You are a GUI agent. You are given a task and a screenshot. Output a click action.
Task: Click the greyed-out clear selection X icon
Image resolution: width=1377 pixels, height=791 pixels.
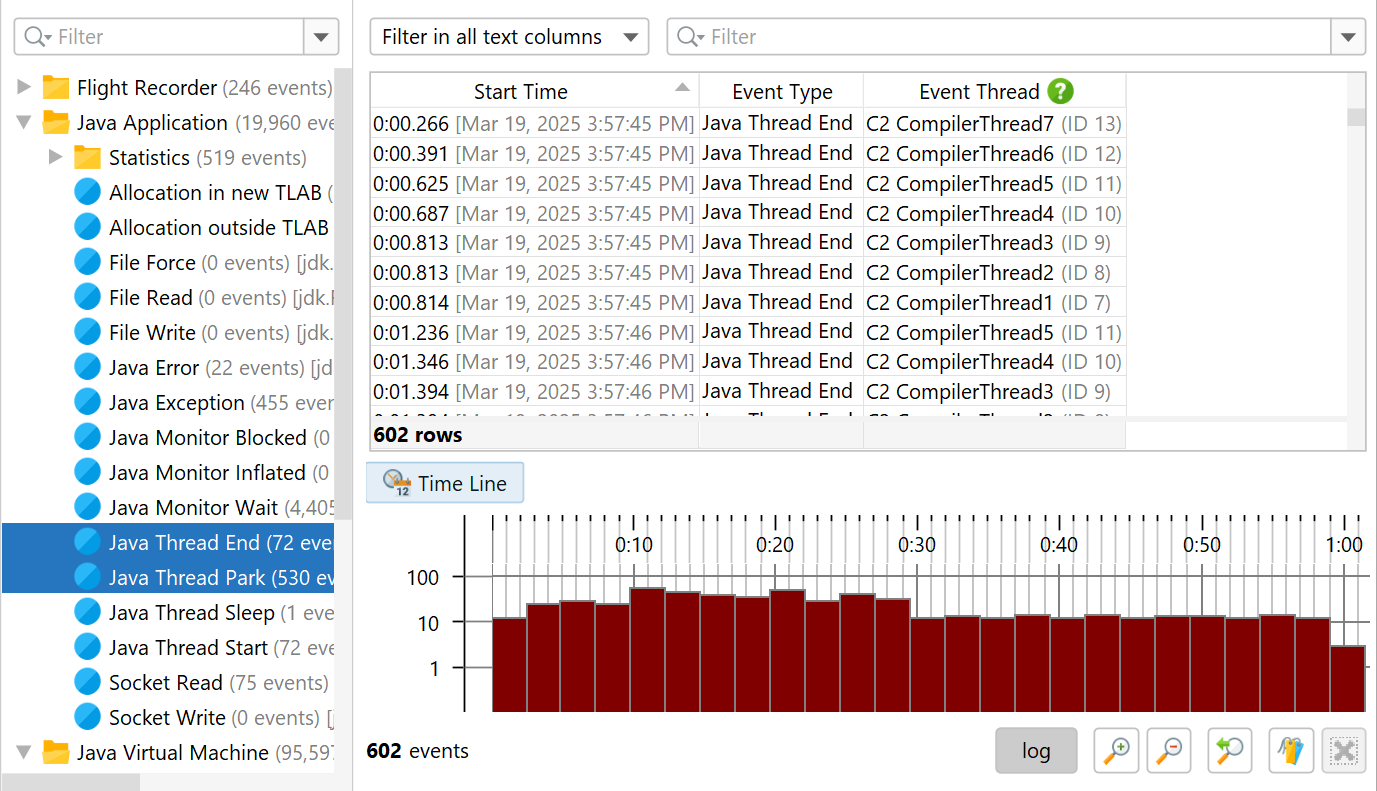pos(1344,750)
